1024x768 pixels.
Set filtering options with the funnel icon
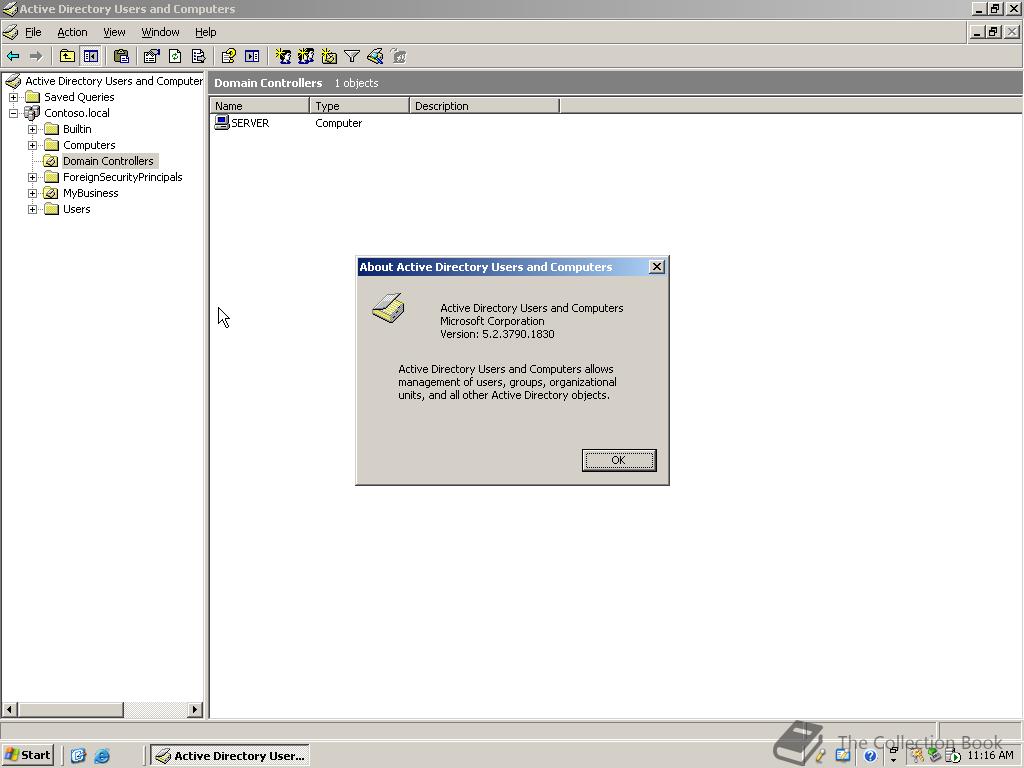[x=352, y=57]
